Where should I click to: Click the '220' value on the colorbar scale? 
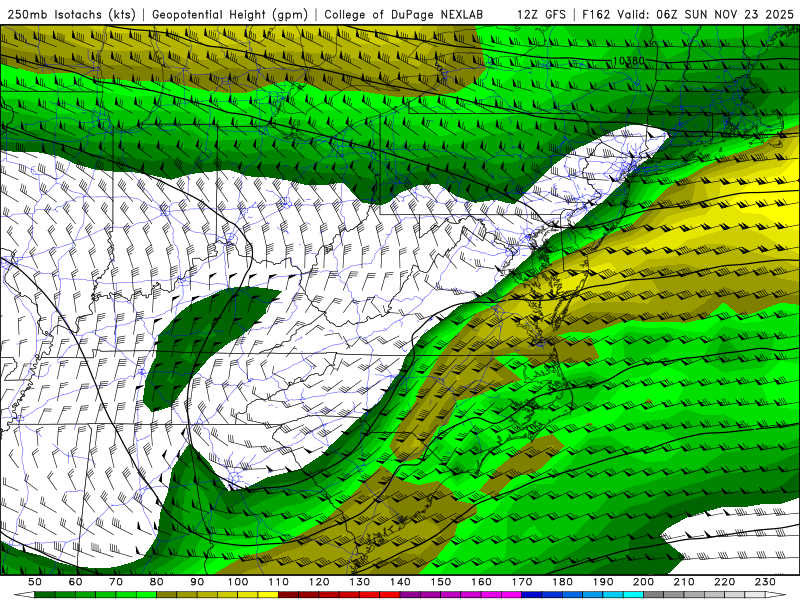click(x=724, y=582)
